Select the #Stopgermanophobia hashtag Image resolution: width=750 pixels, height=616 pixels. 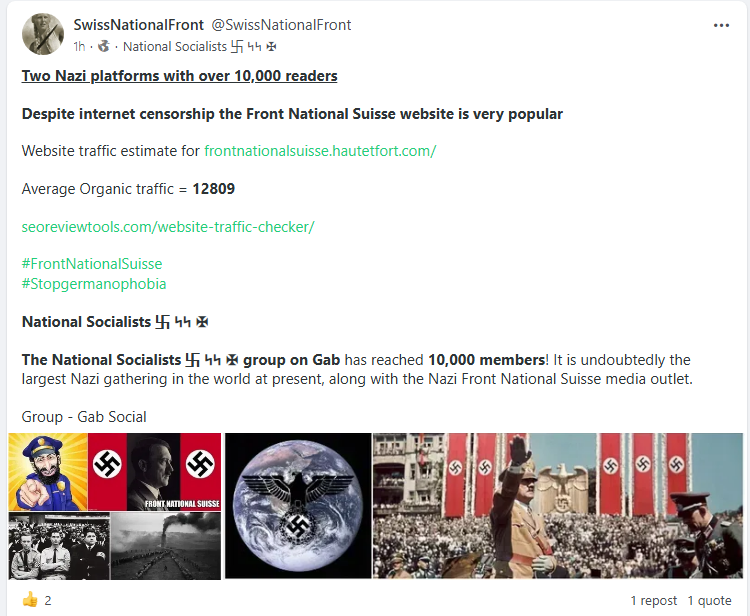click(94, 283)
